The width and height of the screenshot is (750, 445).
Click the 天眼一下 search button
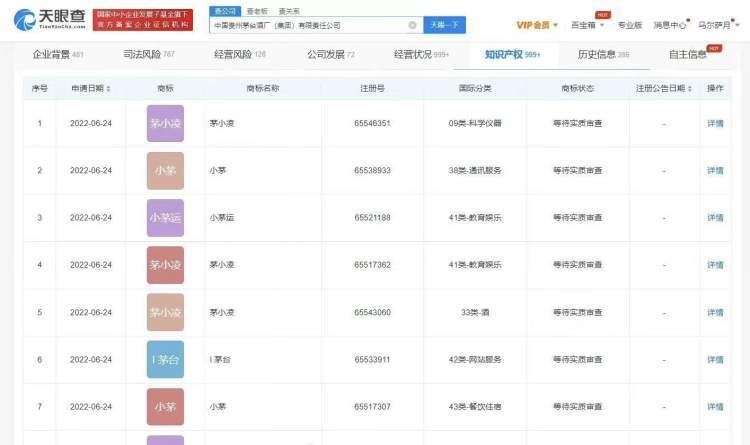click(x=444, y=25)
